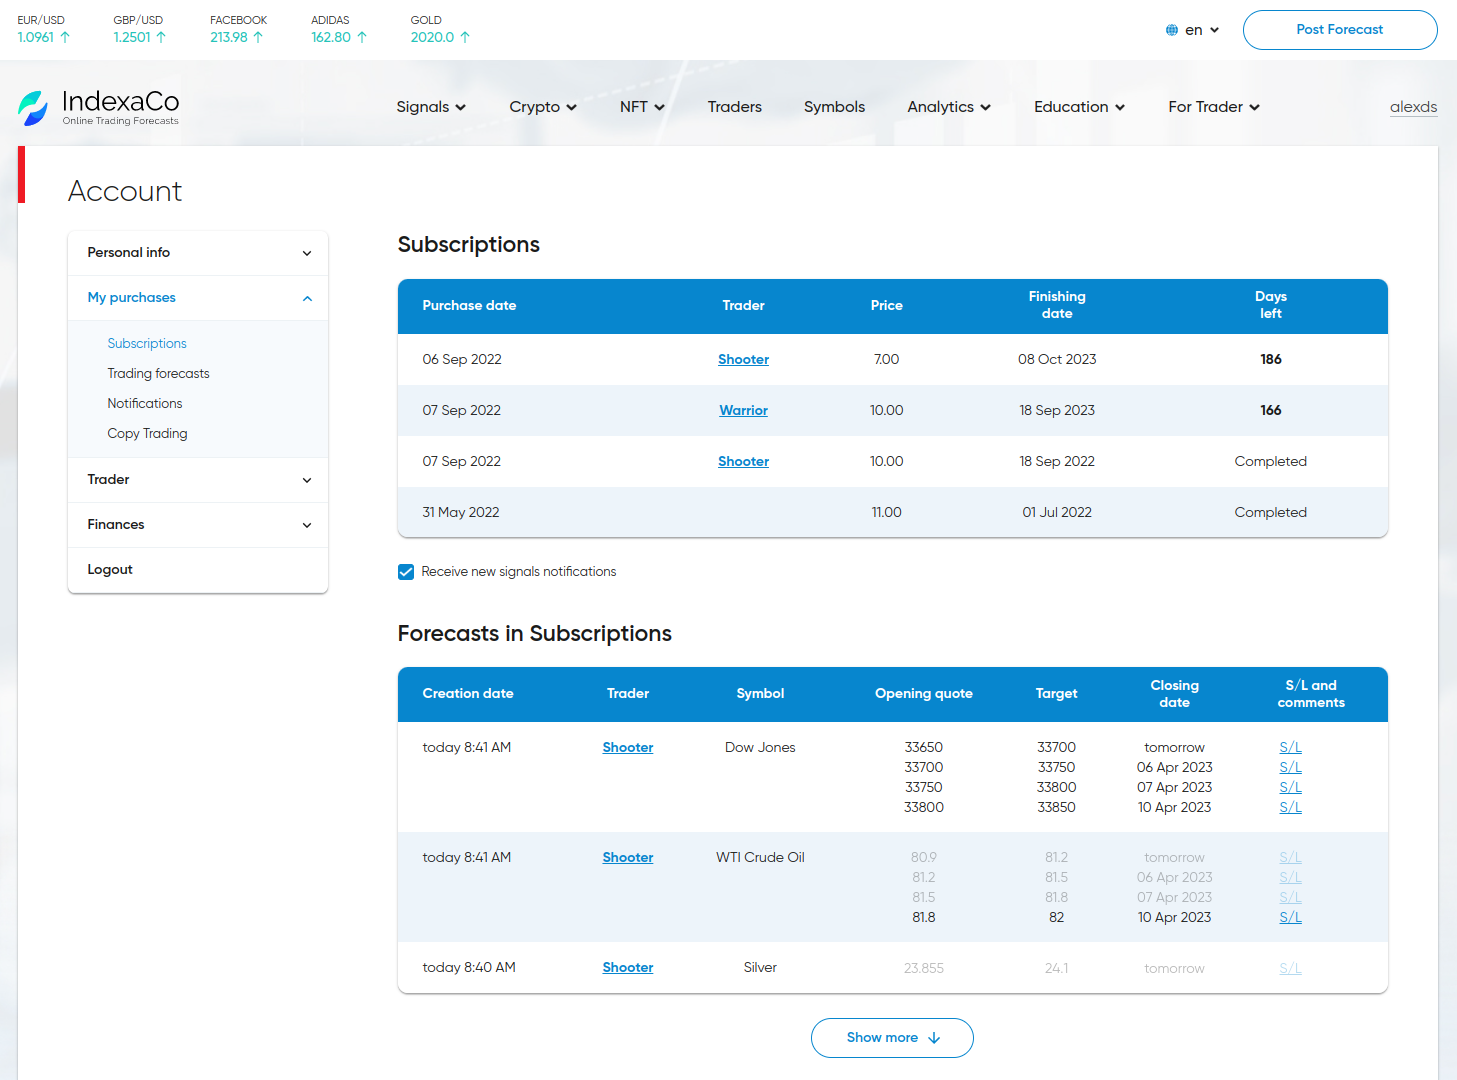Click S/L link for Dow Jones 33650 quote
Screen dimensions: 1457x1080
(1290, 748)
